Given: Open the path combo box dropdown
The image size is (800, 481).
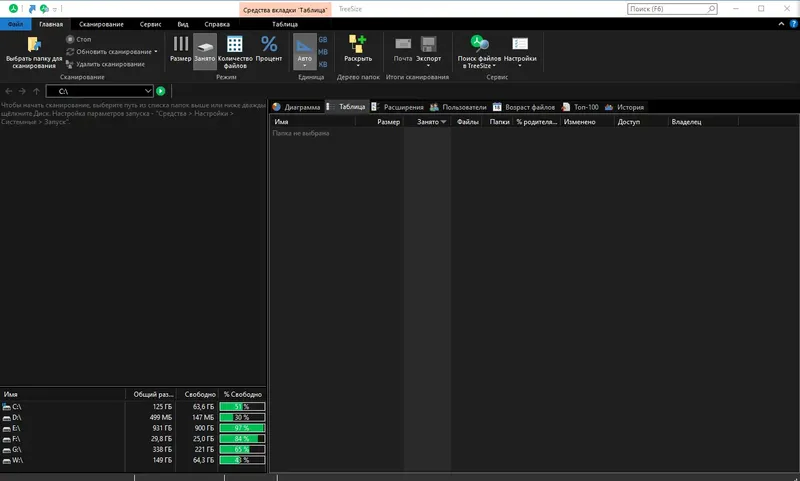Looking at the screenshot, I should pyautogui.click(x=147, y=91).
